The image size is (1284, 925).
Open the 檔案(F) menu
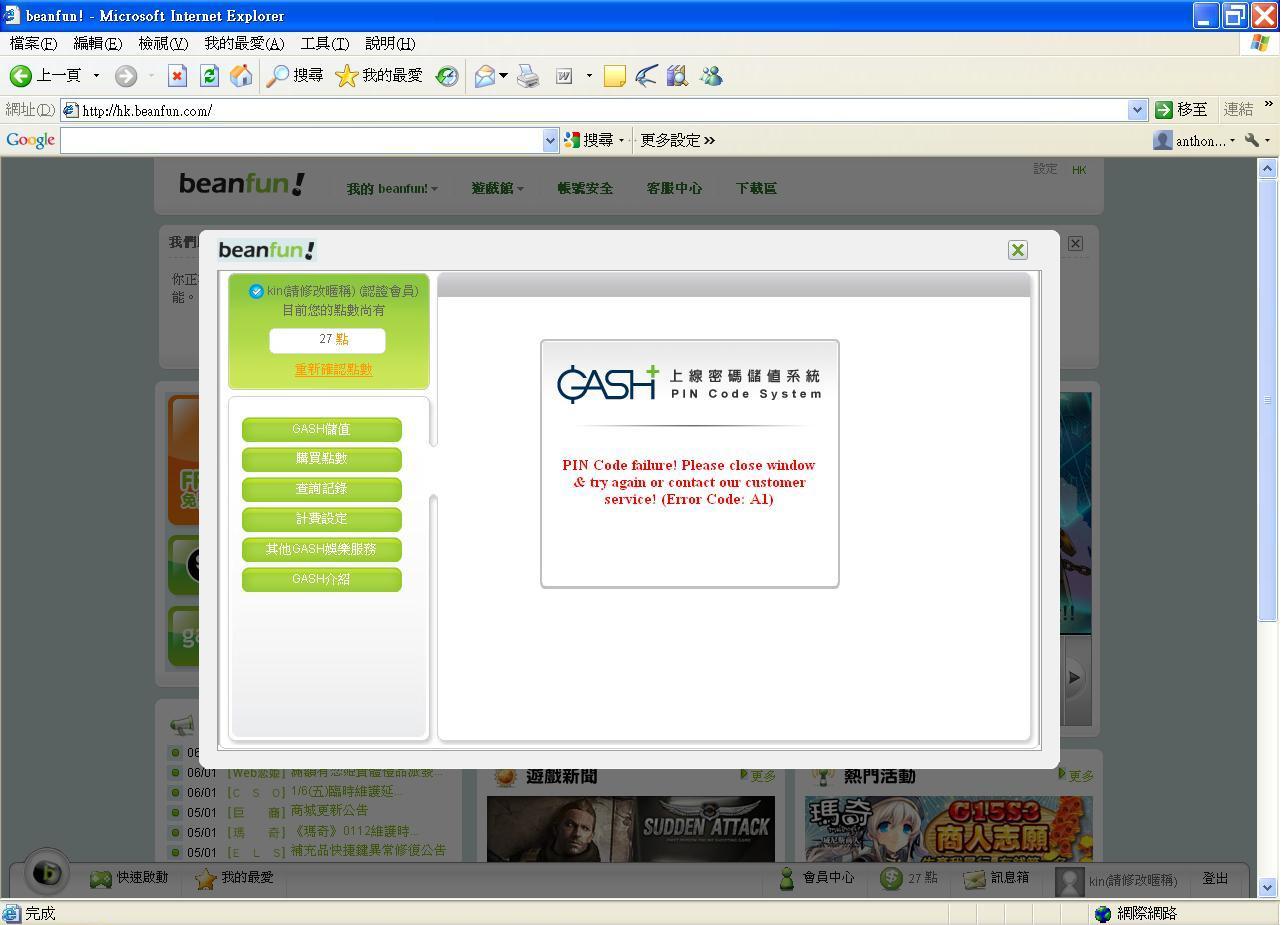pyautogui.click(x=33, y=43)
